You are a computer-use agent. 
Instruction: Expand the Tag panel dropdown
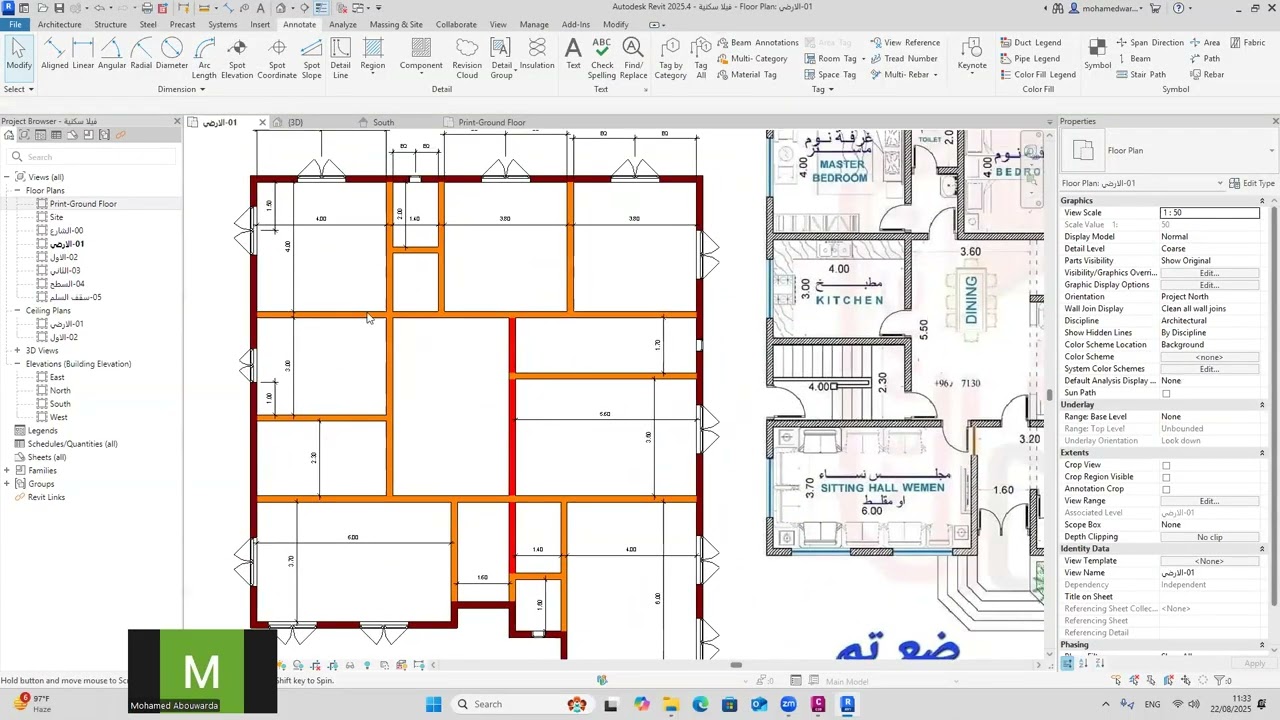coord(823,90)
